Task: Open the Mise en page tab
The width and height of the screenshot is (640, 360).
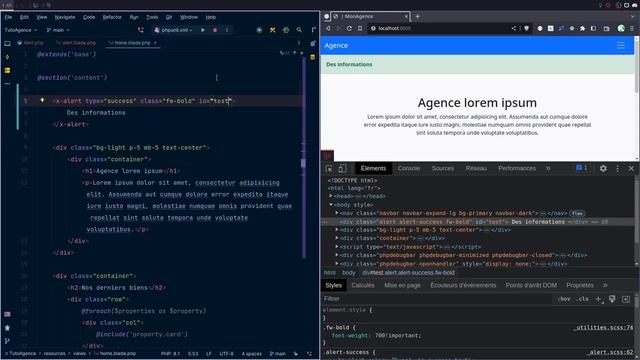Action: (x=402, y=285)
